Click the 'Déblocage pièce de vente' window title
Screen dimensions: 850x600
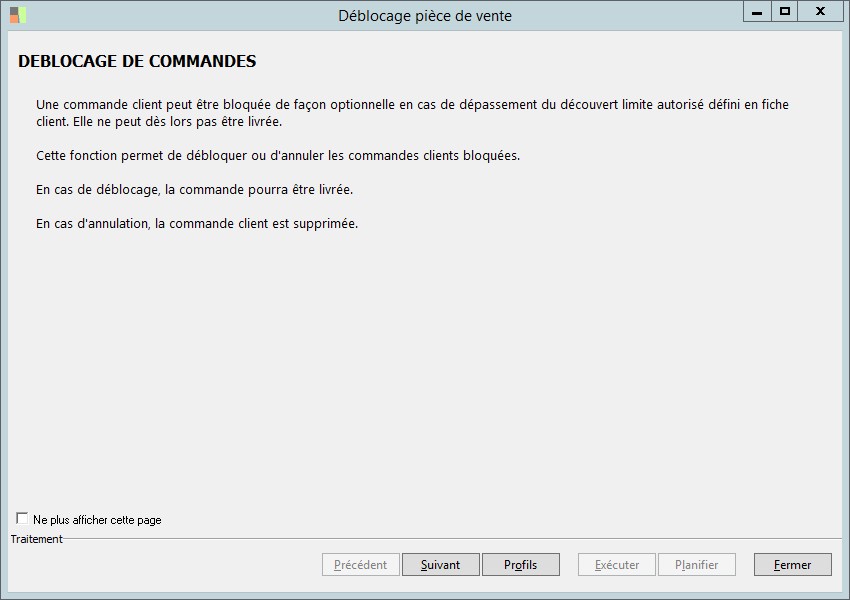point(425,16)
